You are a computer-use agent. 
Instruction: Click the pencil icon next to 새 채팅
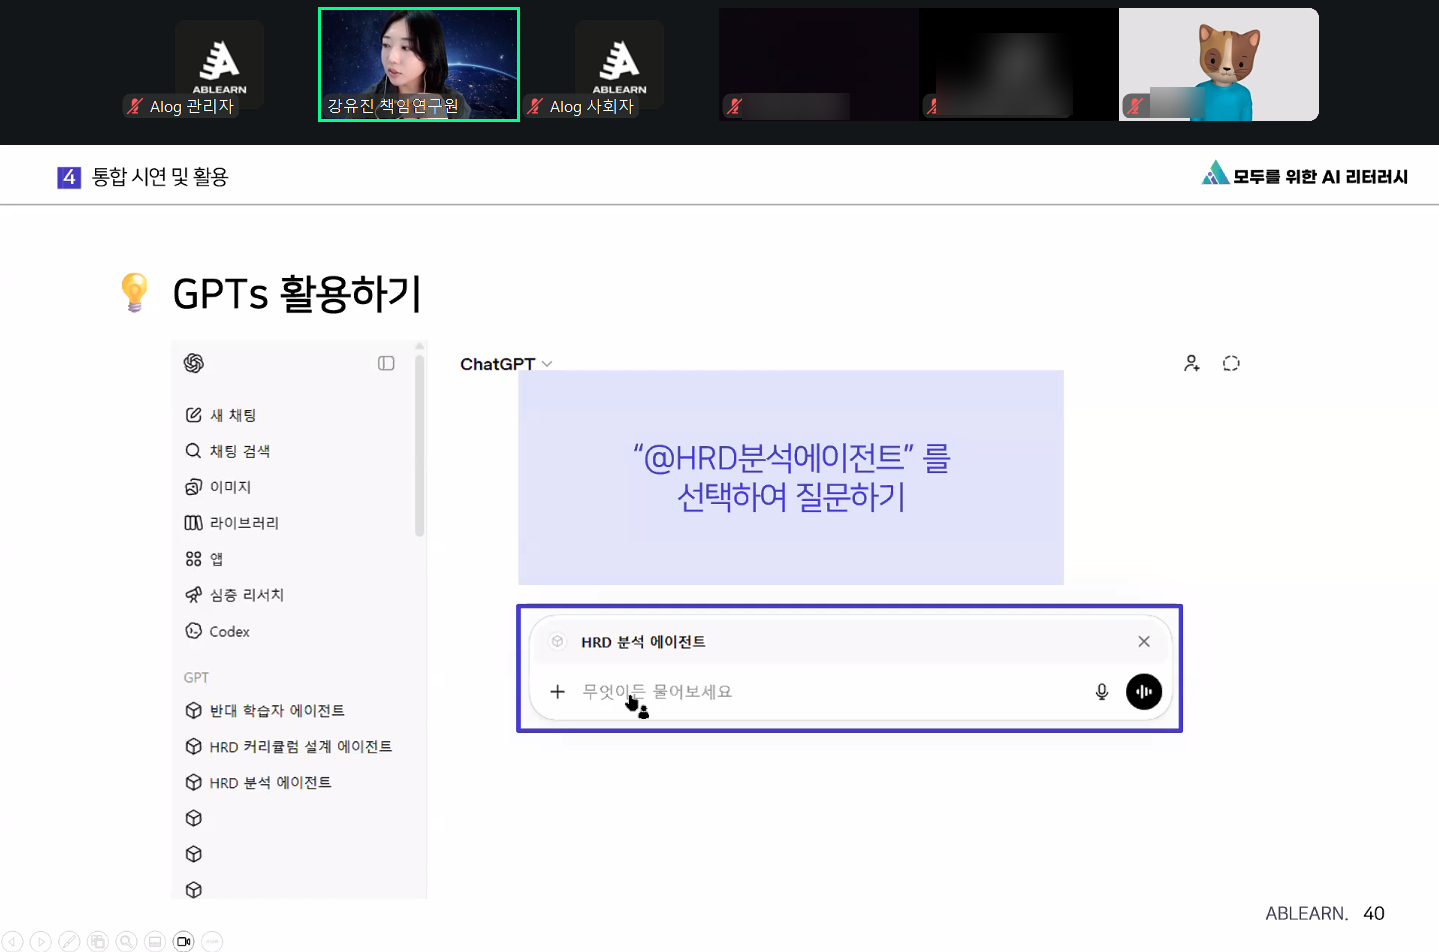pyautogui.click(x=194, y=415)
